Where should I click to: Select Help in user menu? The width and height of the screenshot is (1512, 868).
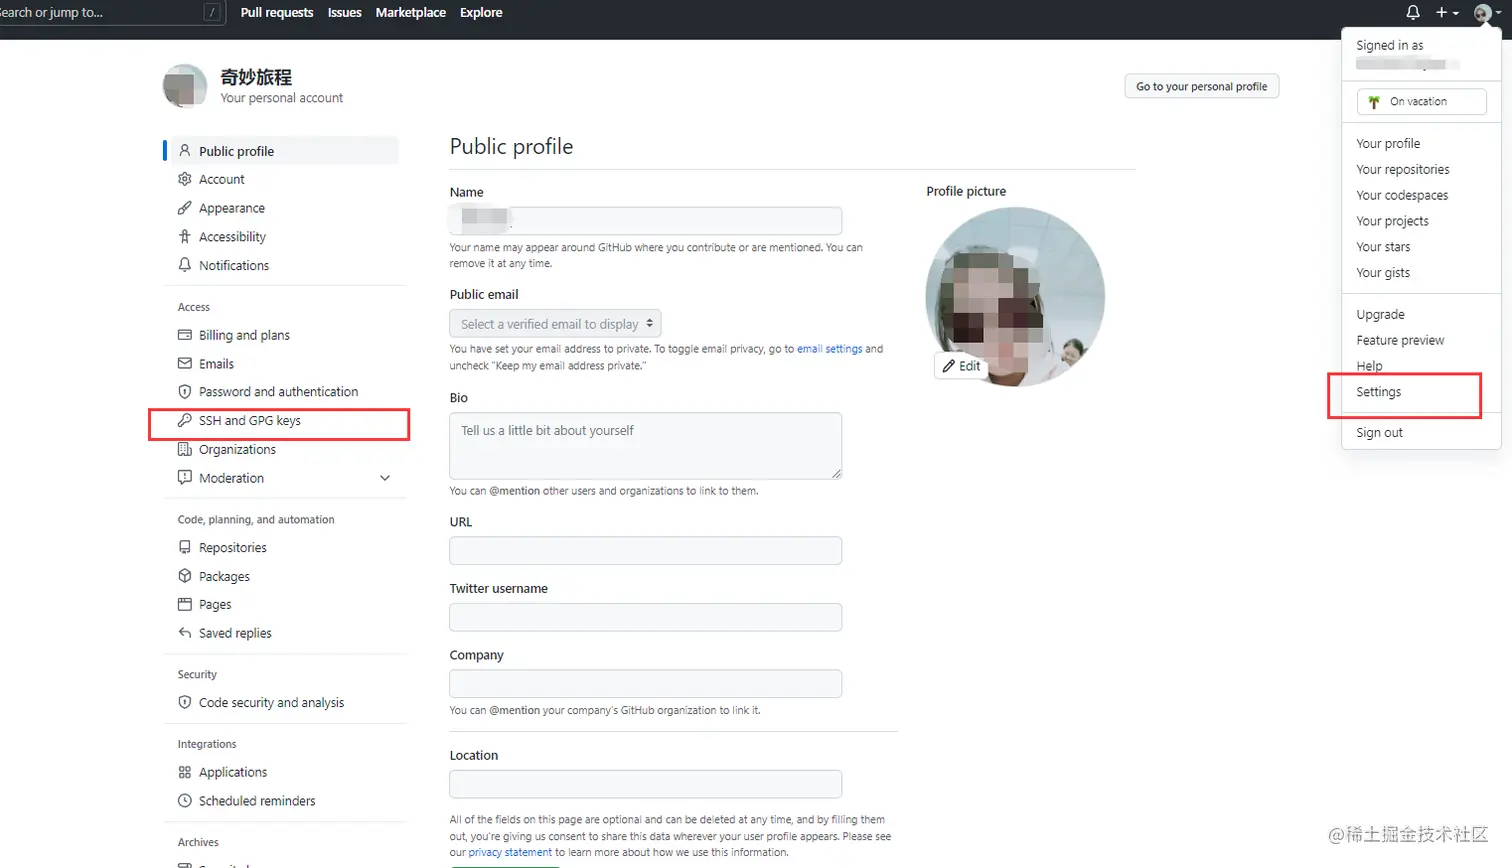(x=1369, y=366)
